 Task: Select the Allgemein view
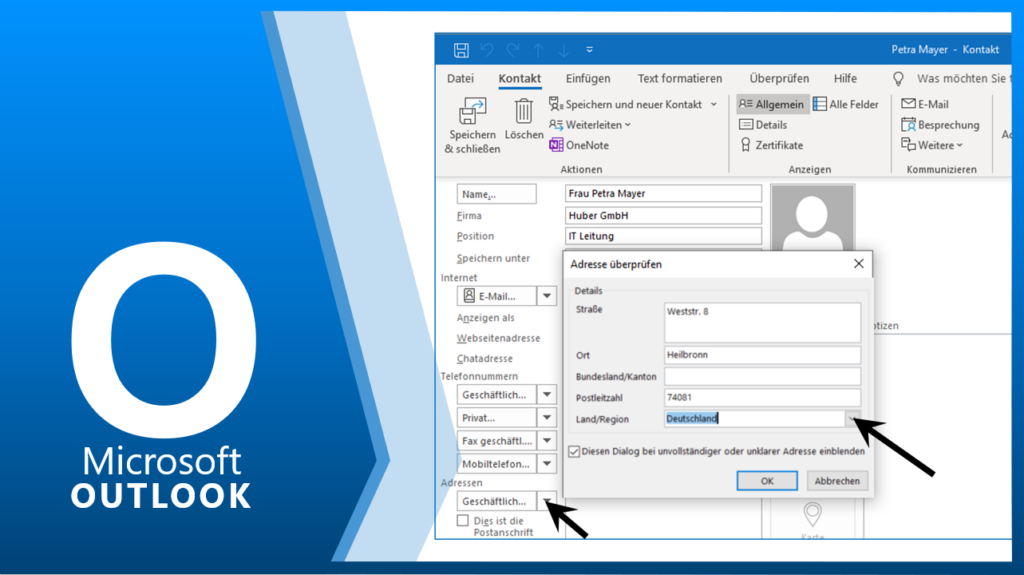772,104
